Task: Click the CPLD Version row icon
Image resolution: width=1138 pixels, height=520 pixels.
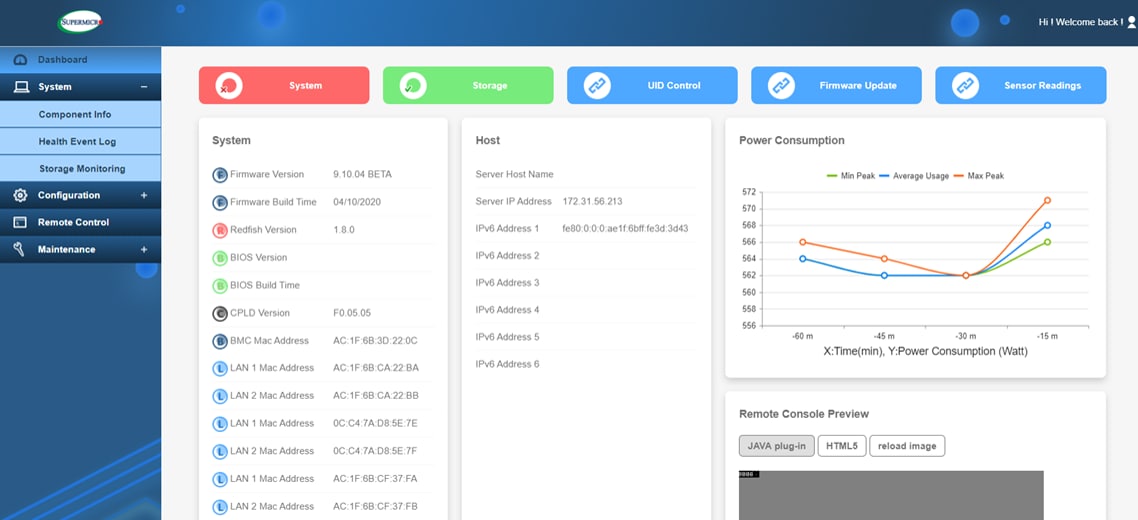Action: click(220, 313)
